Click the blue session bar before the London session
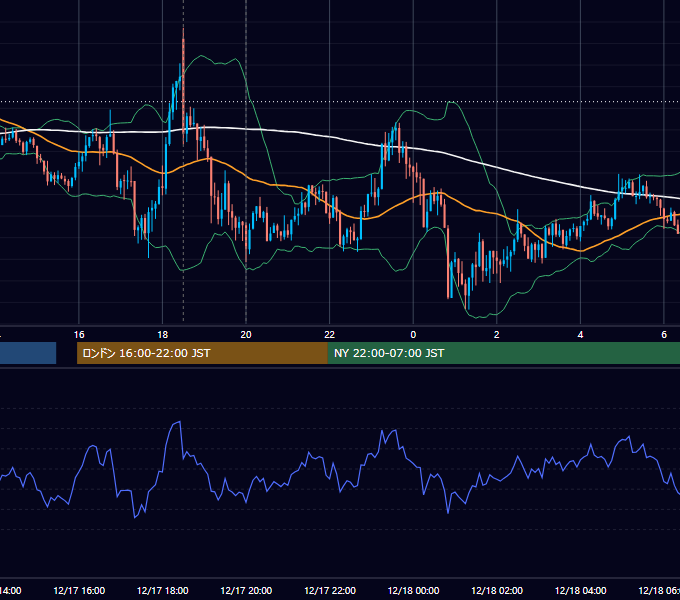The image size is (680, 600). [x=28, y=353]
